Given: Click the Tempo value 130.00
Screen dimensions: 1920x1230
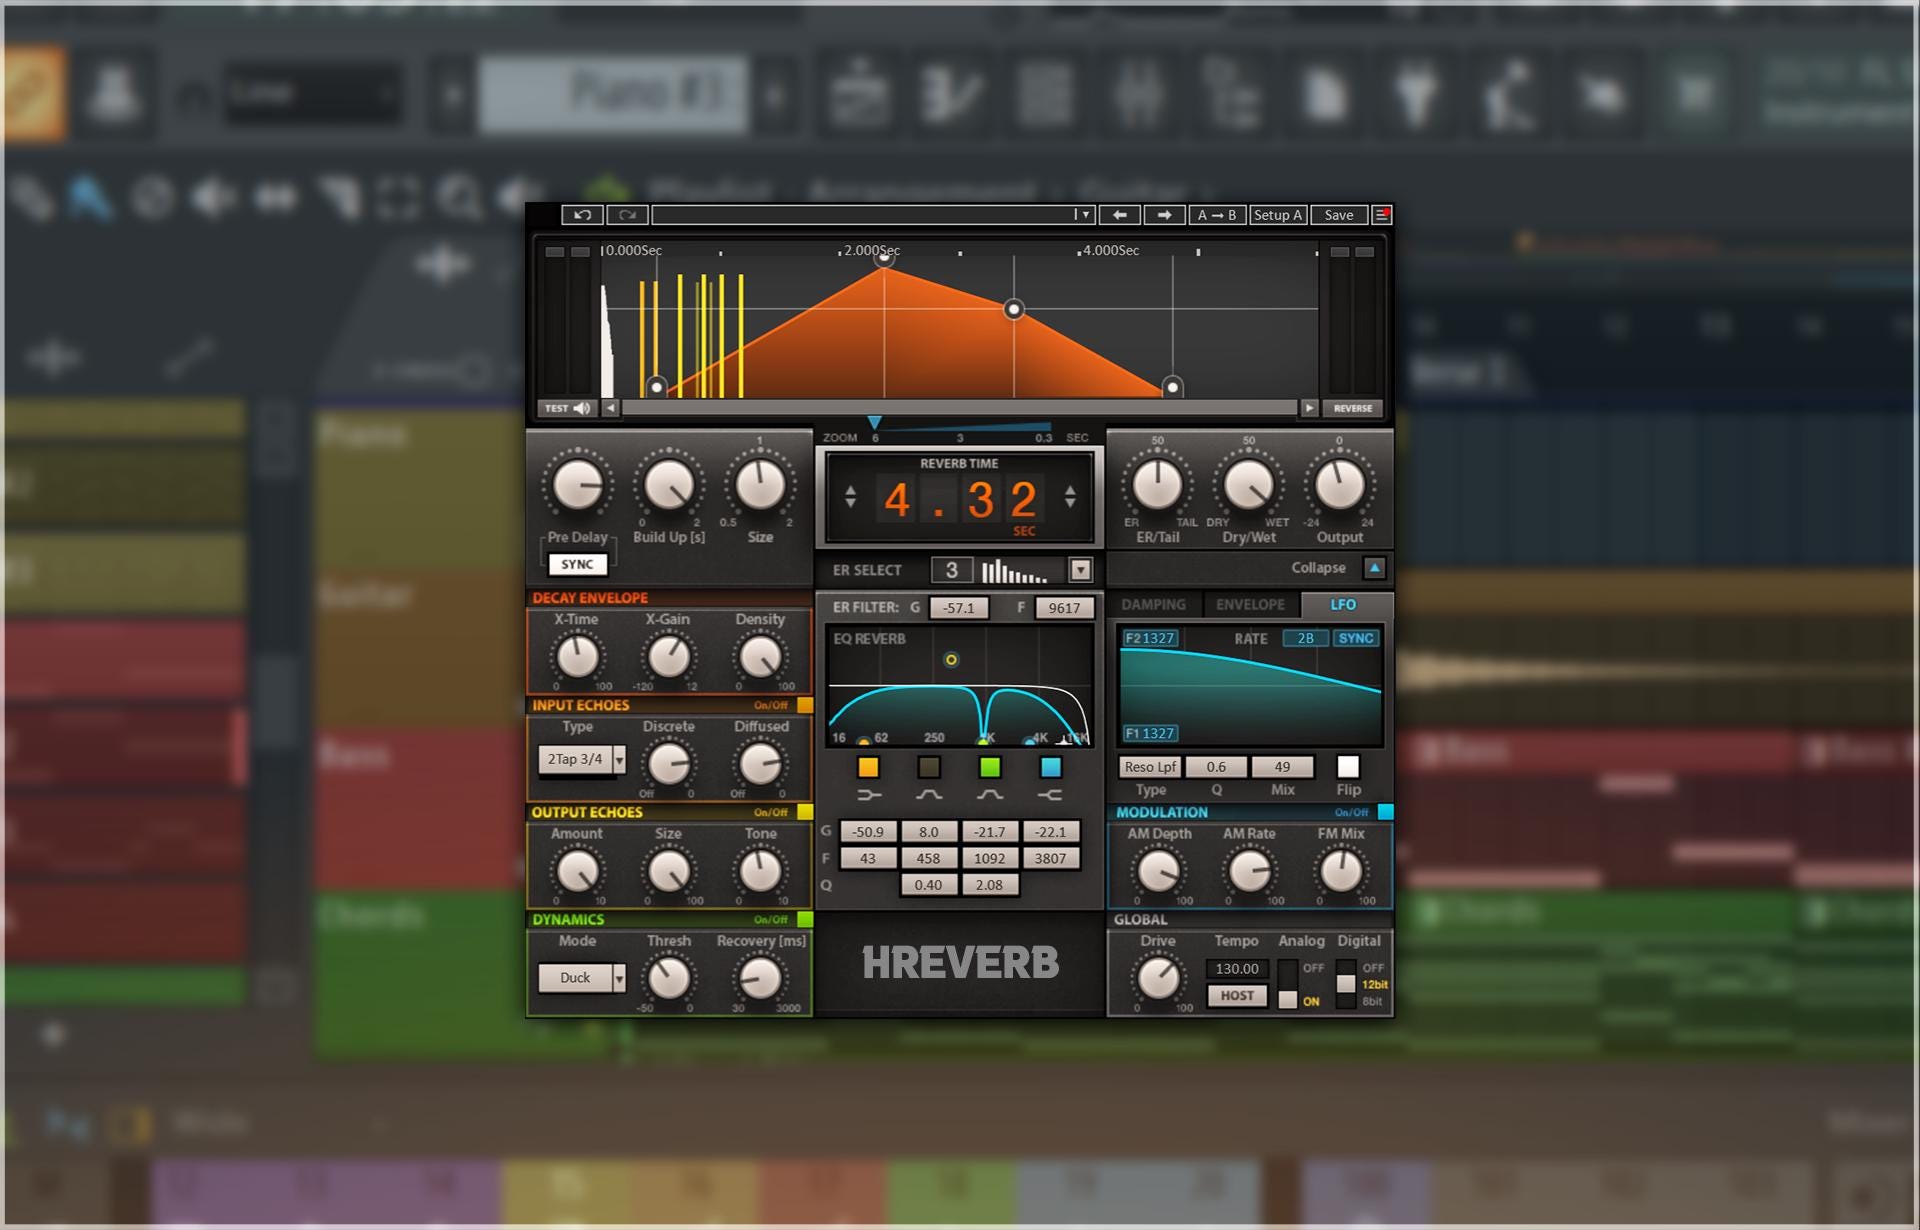Looking at the screenshot, I should click(x=1237, y=969).
